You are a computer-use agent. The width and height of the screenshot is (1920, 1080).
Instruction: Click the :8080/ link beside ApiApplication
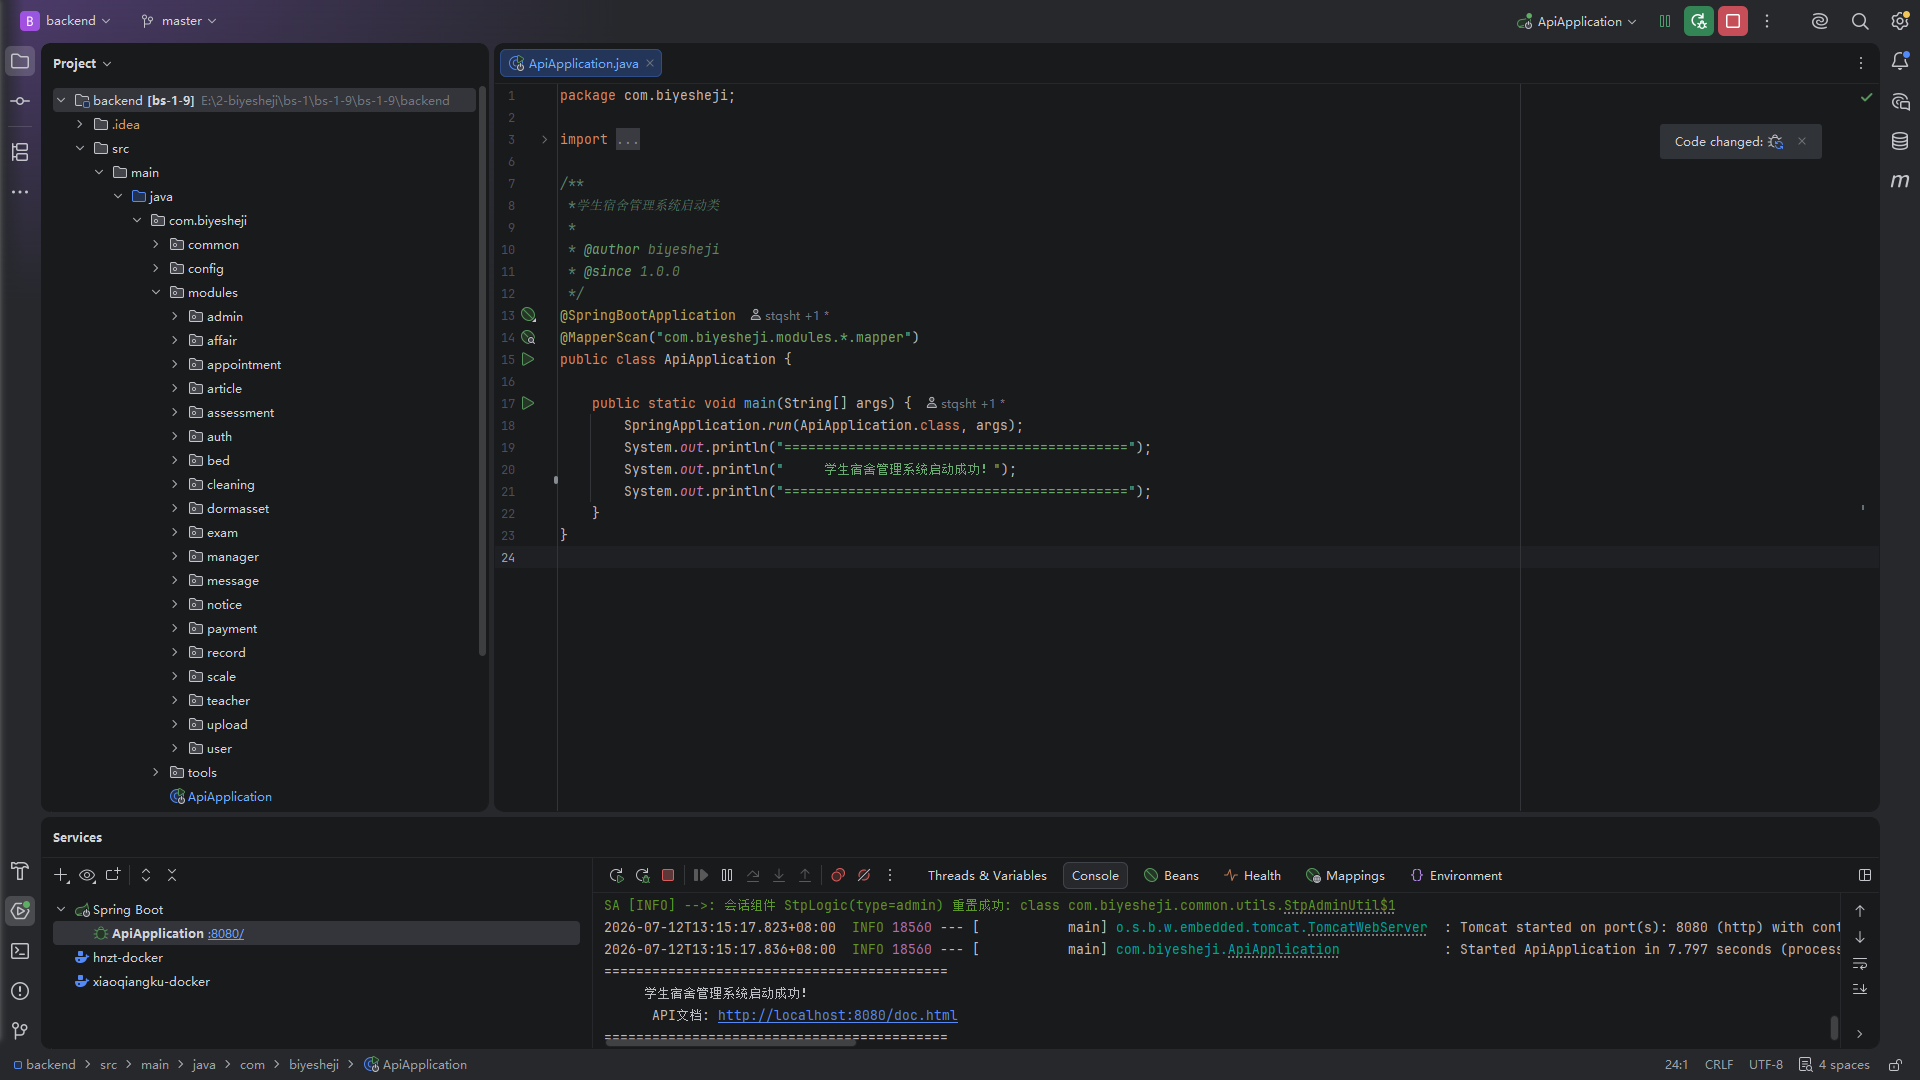pyautogui.click(x=226, y=933)
